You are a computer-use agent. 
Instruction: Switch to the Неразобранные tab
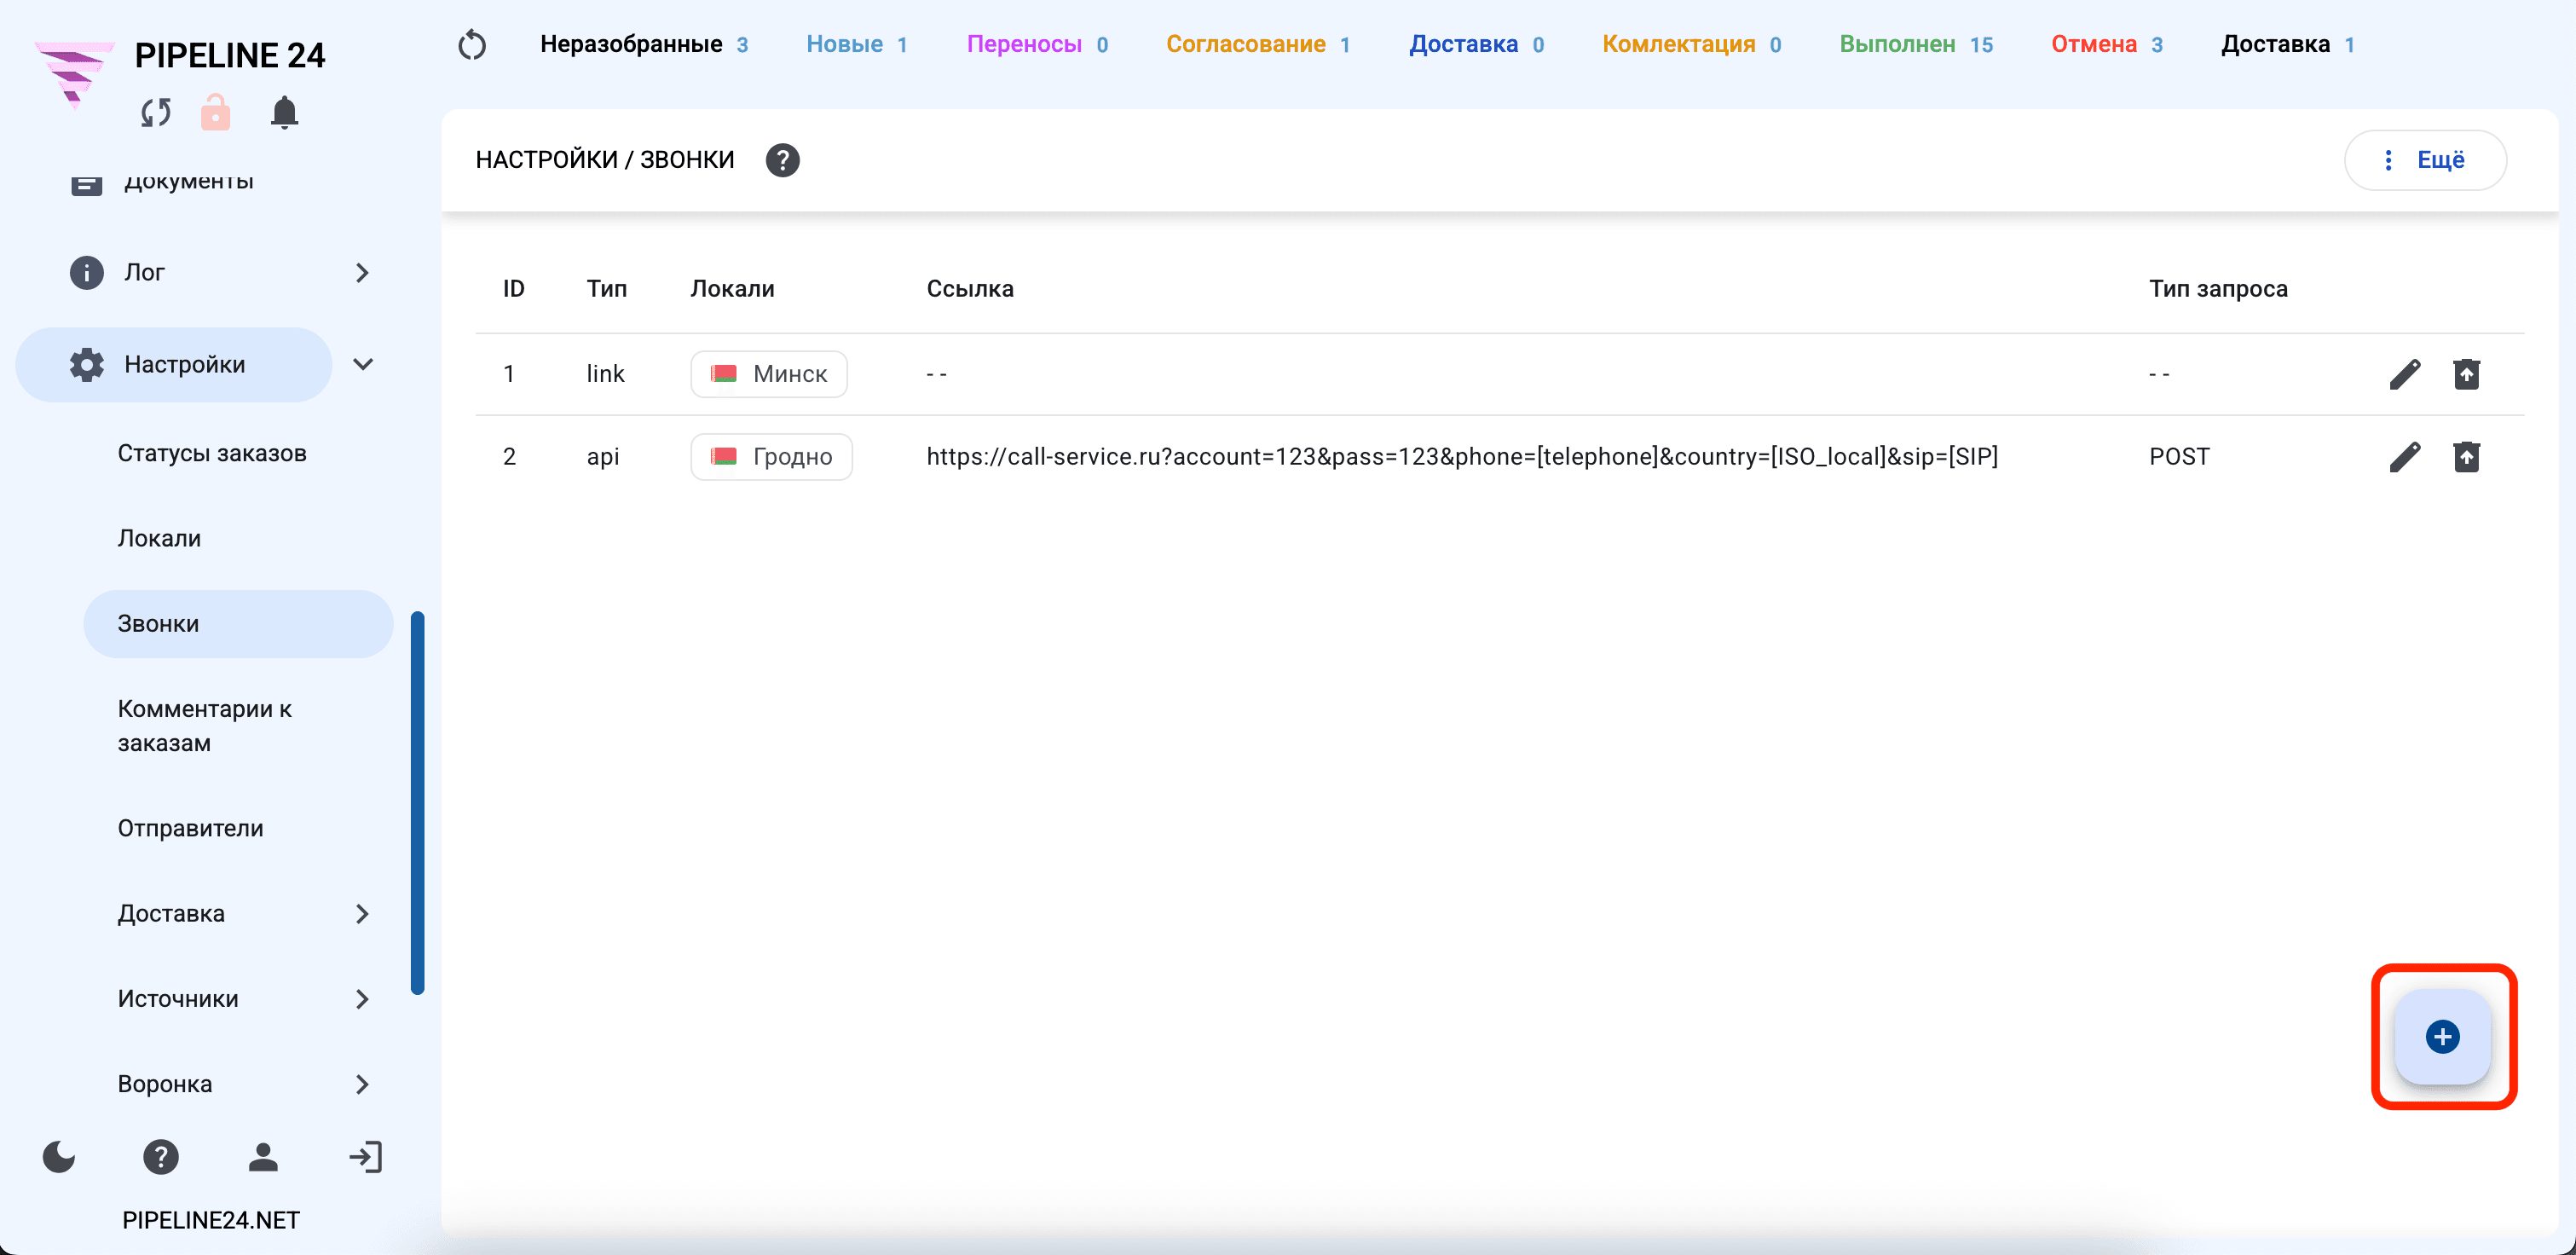[644, 45]
